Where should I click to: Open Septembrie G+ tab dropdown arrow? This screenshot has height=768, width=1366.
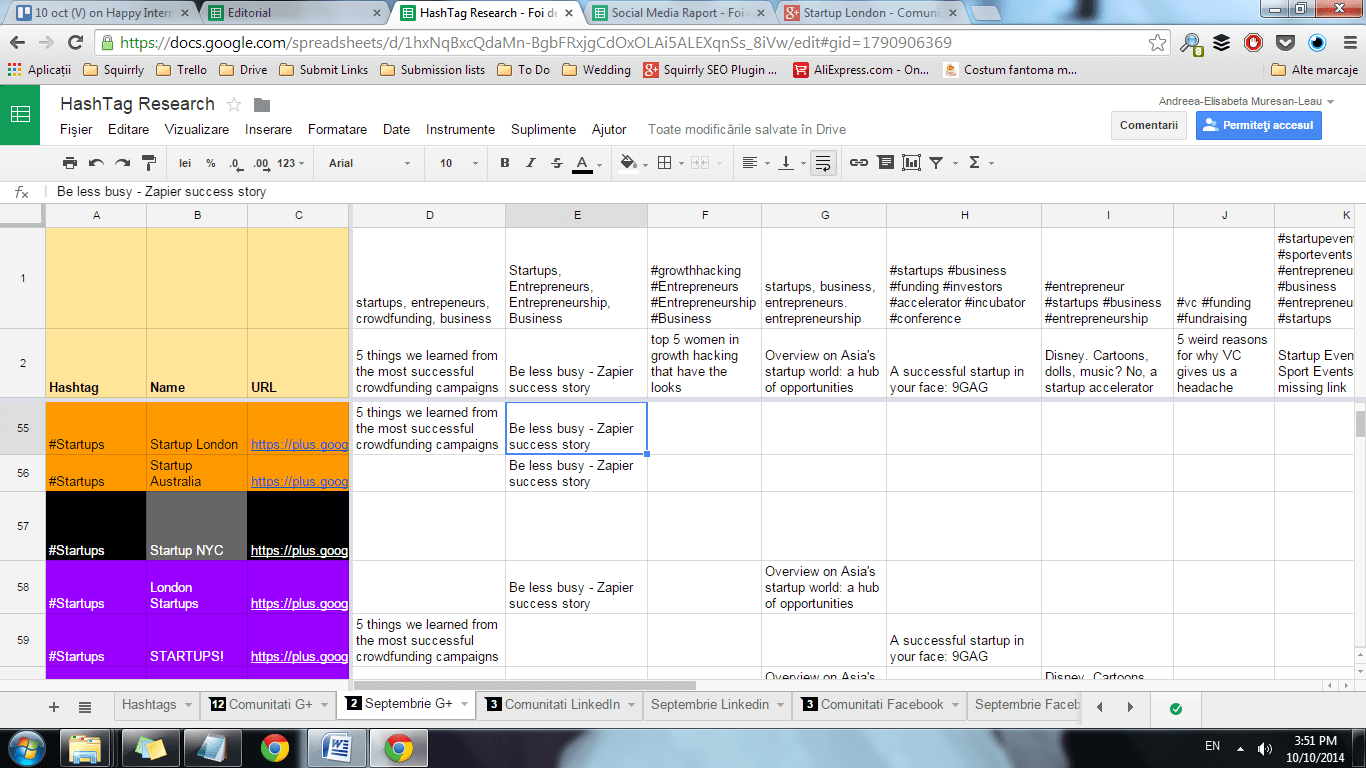464,705
